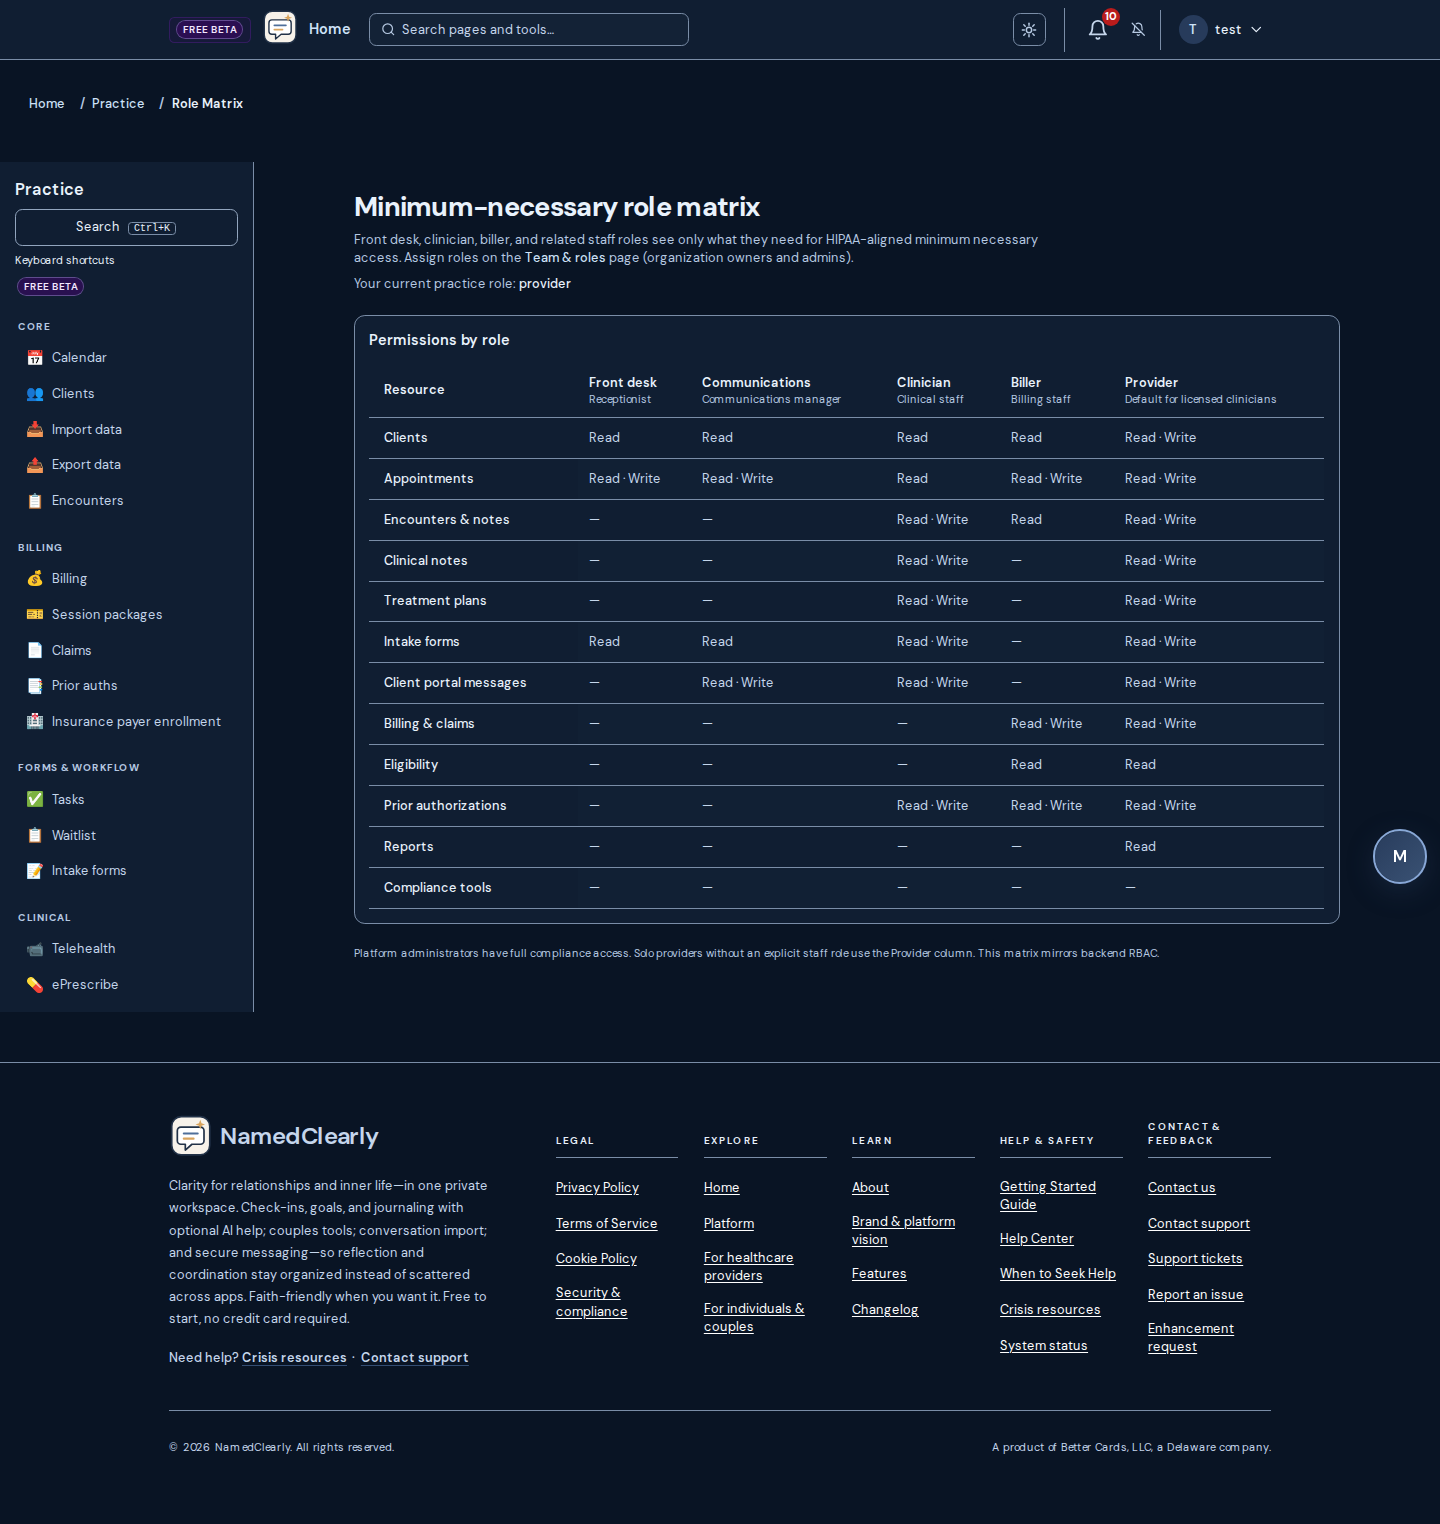Viewport: 1440px width, 1524px height.
Task: Open Report an issue link
Action: click(1195, 1295)
